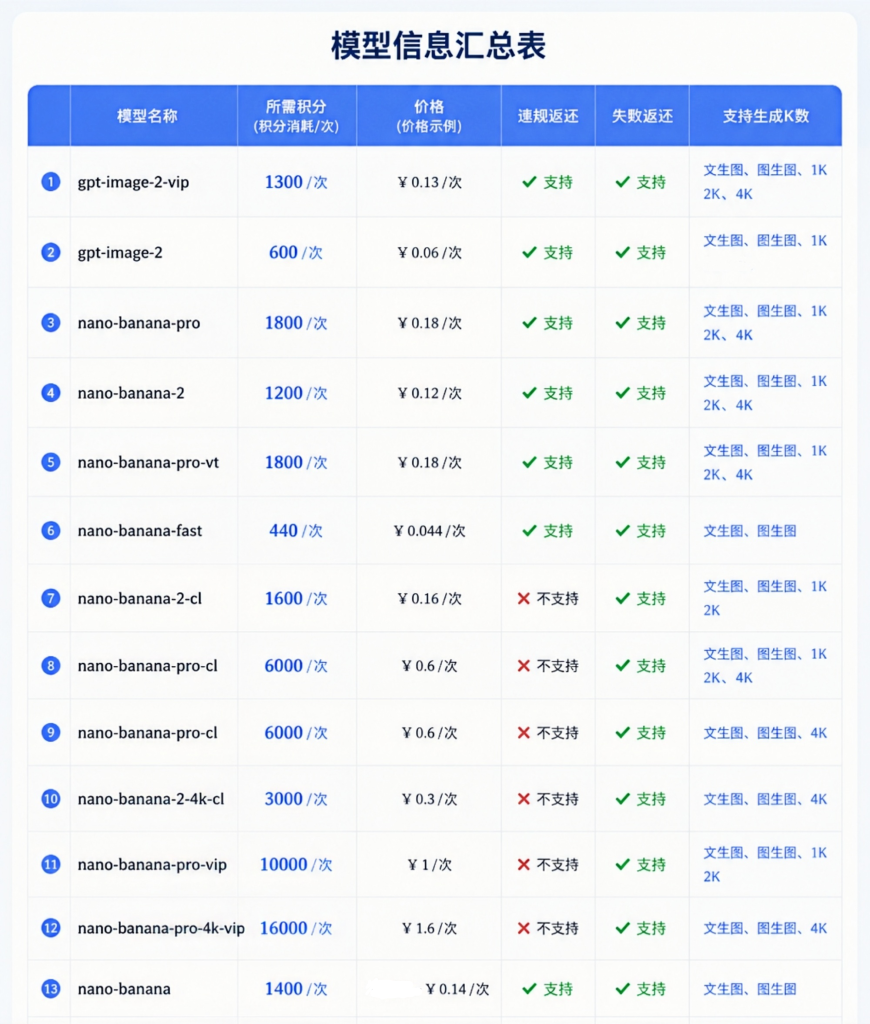870x1024 pixels.
Task: Click the points value '440 /次'
Action: coord(296,530)
